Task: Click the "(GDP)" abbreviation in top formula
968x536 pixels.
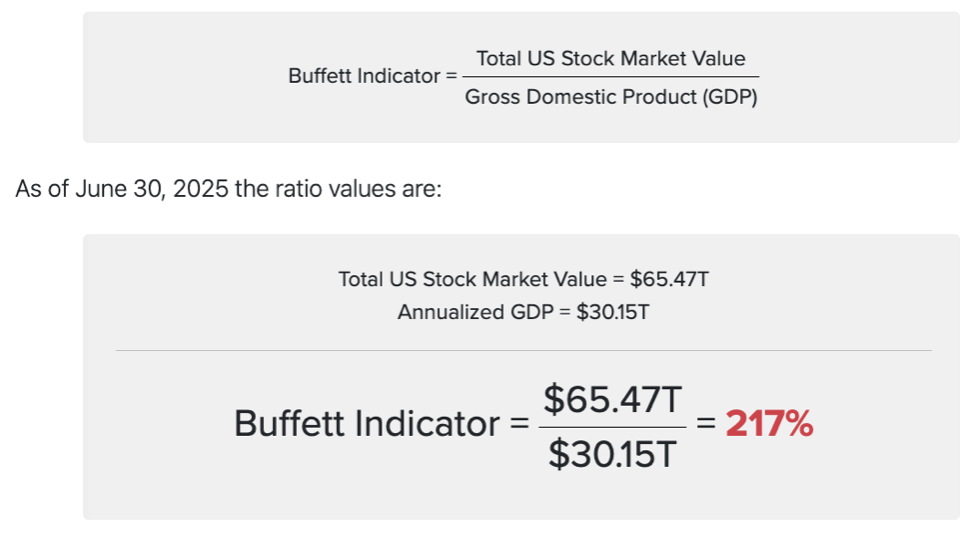Action: 729,97
